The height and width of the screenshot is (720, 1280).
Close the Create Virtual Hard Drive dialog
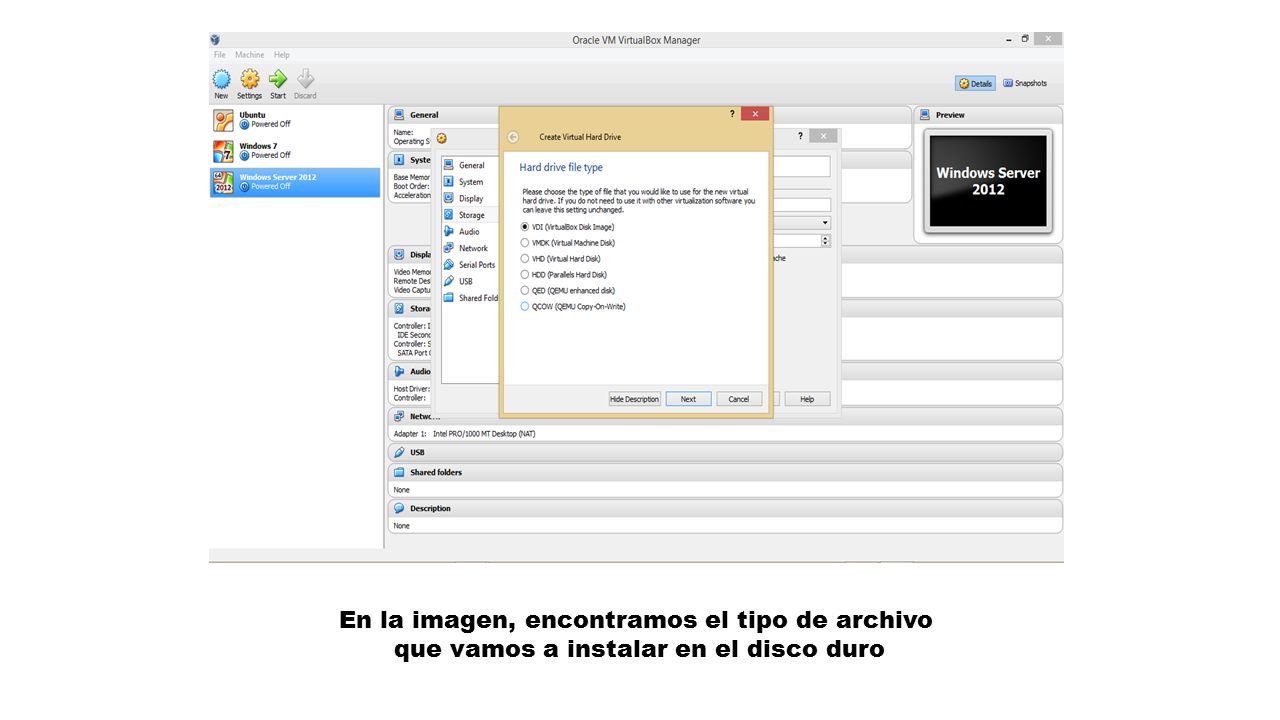[755, 114]
